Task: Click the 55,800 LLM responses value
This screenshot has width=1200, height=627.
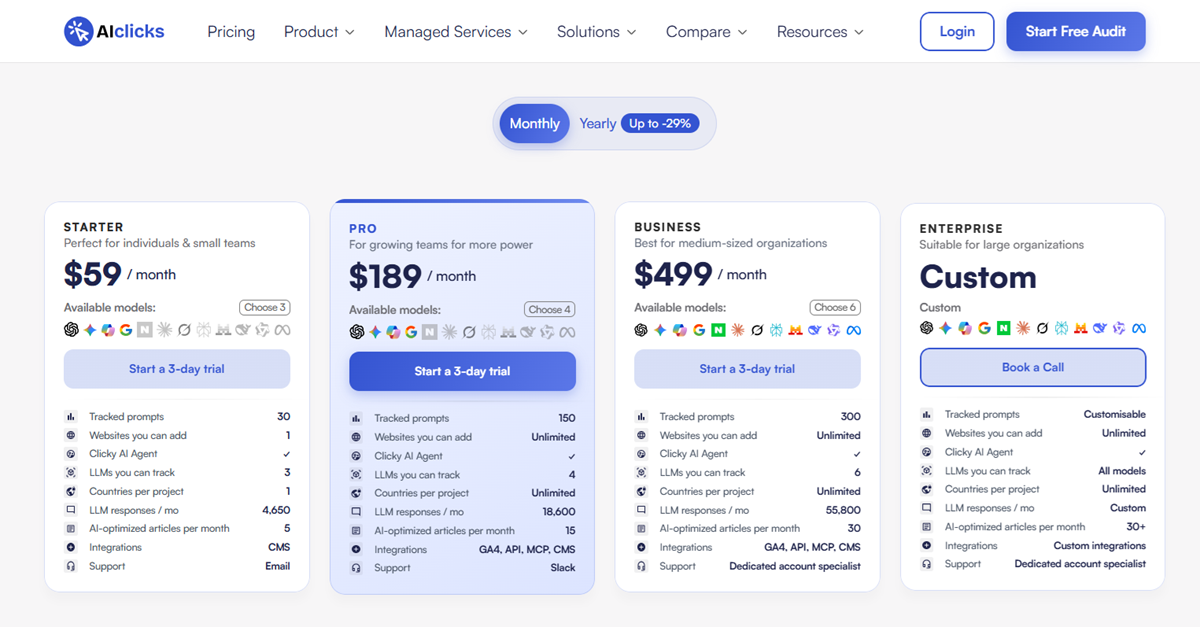Action: tap(841, 510)
